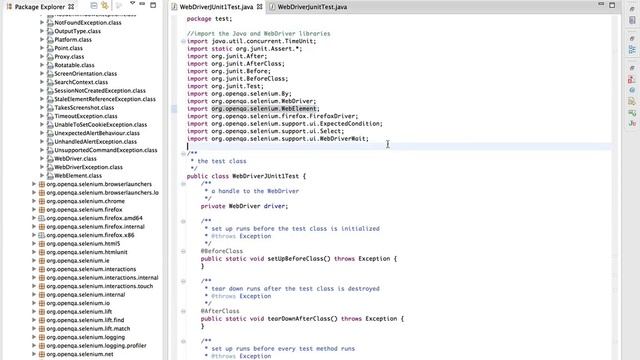Maximize the editor area
The image size is (640, 360).
(x=612, y=5)
